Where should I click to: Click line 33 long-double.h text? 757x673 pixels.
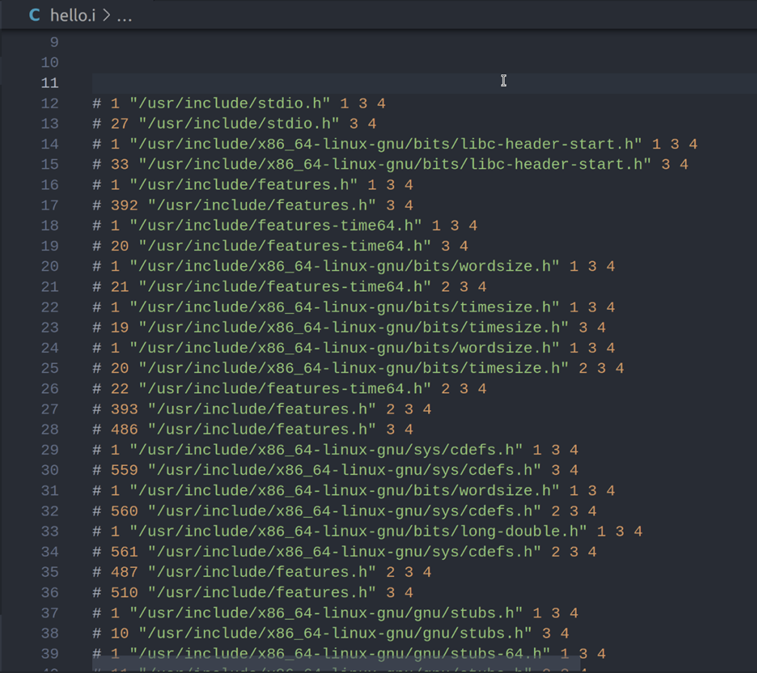tap(367, 531)
